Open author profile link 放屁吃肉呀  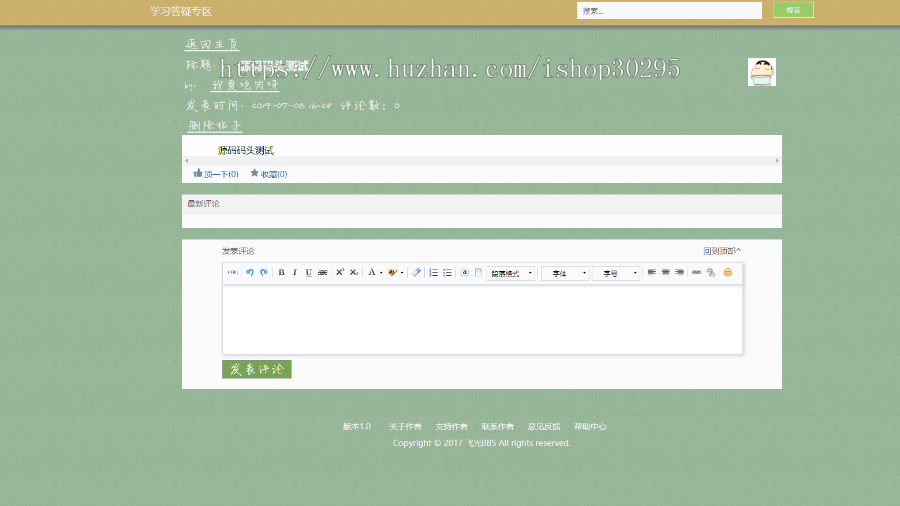coord(245,85)
